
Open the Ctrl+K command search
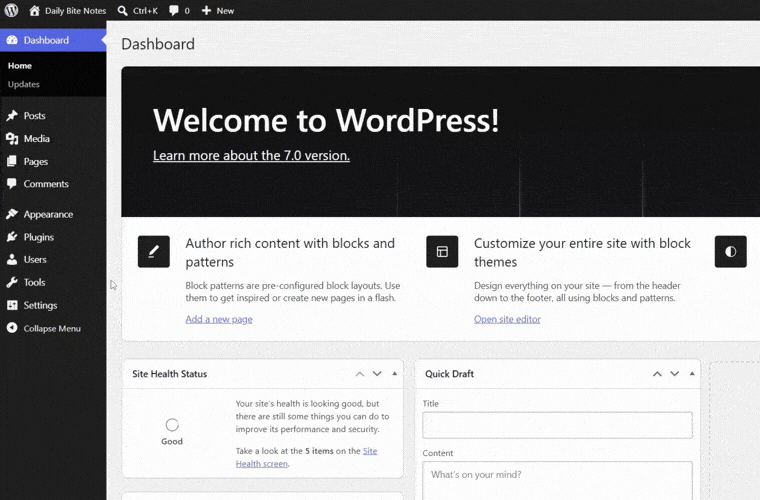(x=138, y=11)
